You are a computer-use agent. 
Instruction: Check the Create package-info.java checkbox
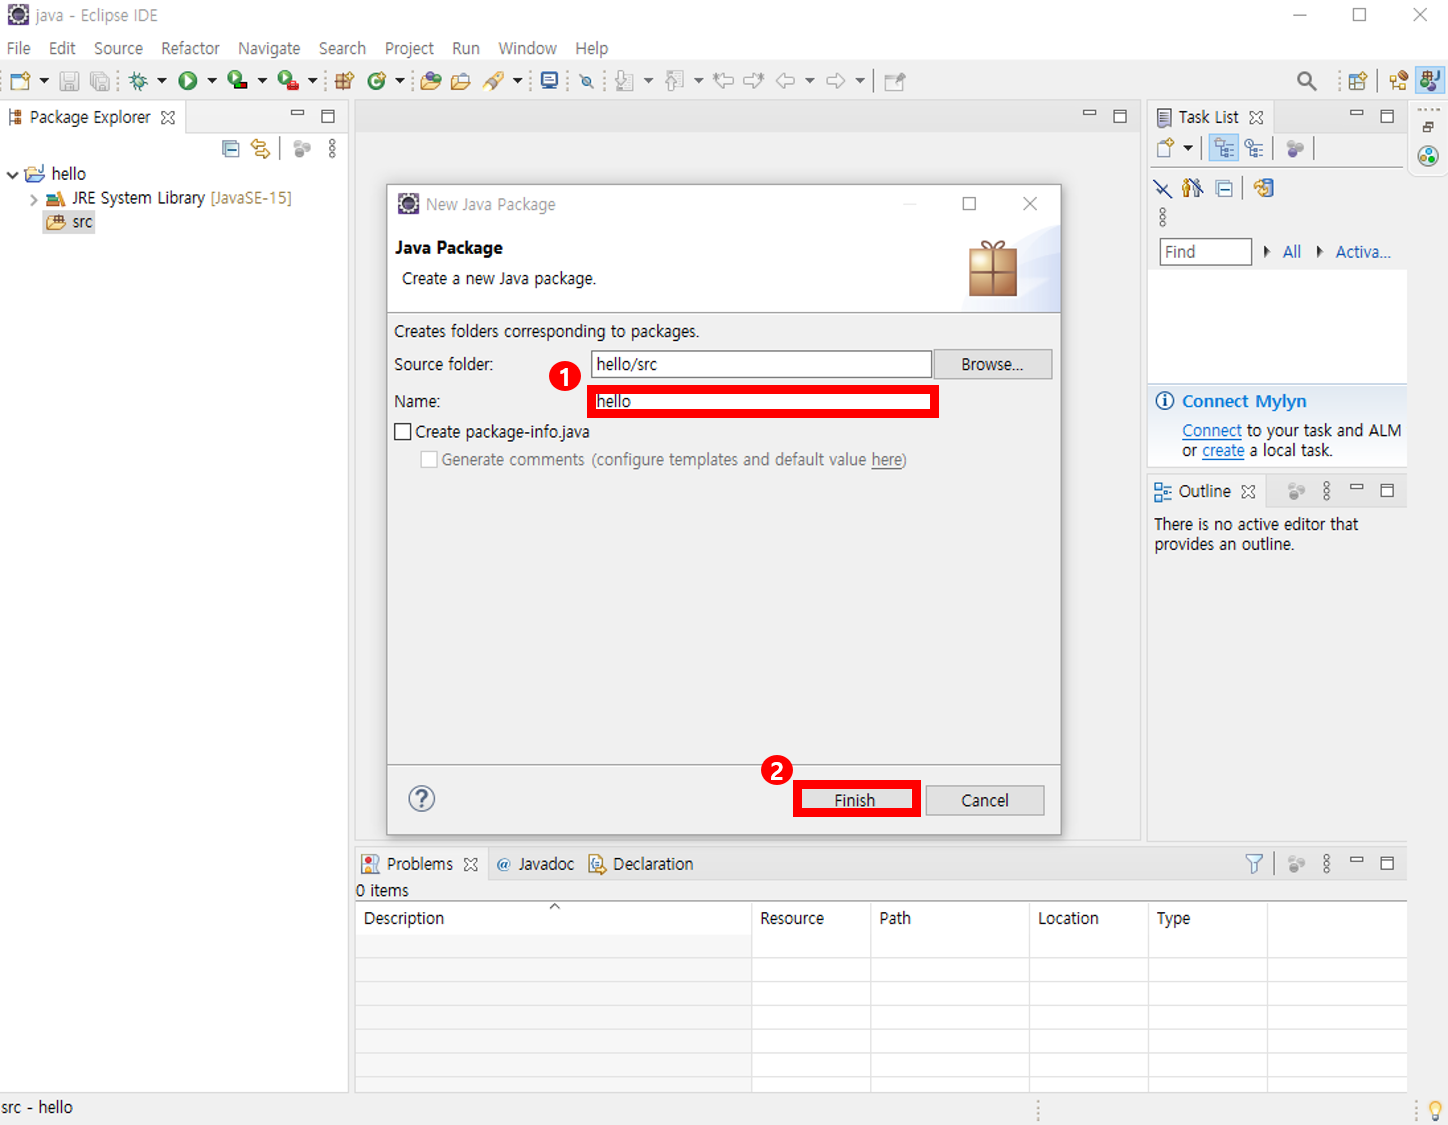[x=403, y=432]
